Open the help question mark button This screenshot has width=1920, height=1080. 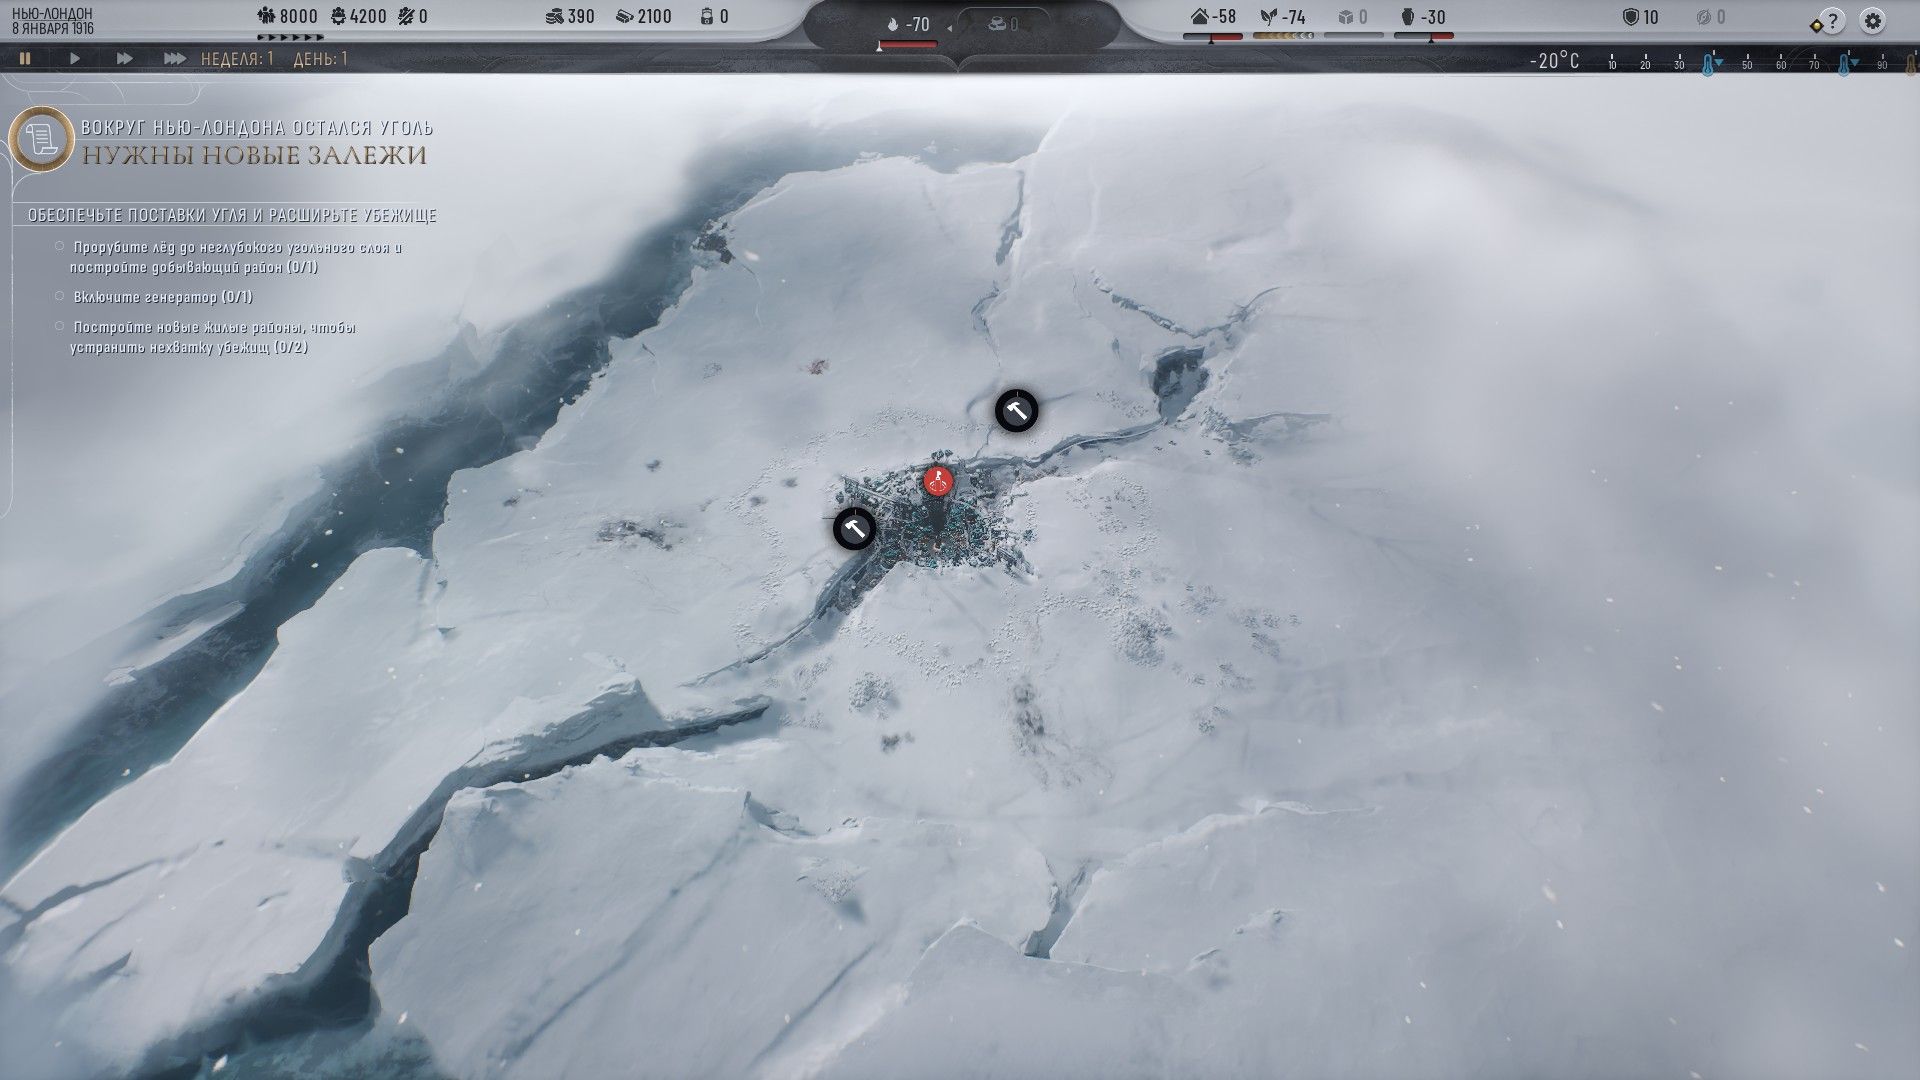[1832, 21]
